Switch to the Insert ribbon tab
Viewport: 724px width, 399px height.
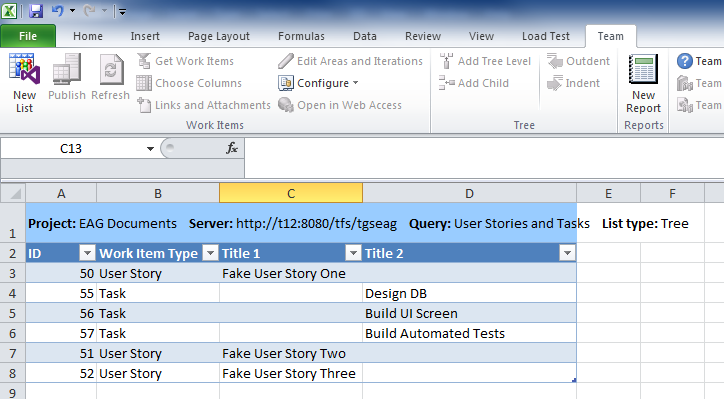[x=145, y=36]
